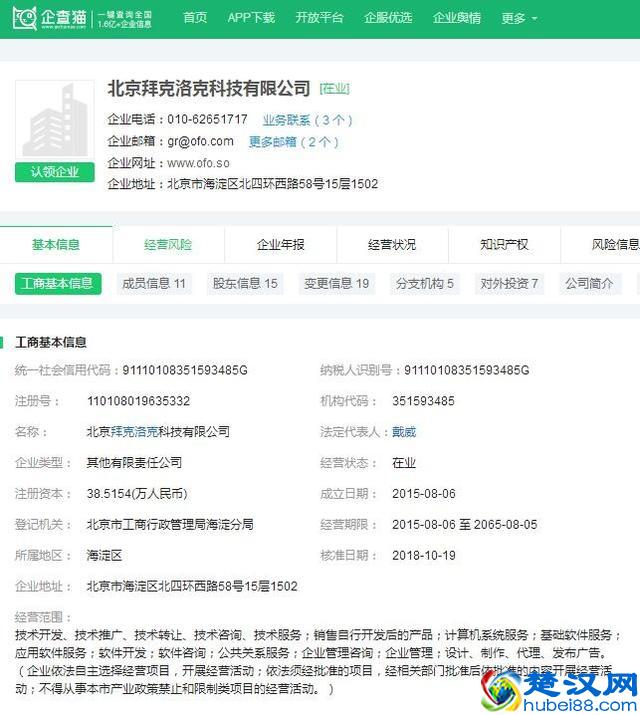Click the email gr@ofo.com text

coord(200,142)
